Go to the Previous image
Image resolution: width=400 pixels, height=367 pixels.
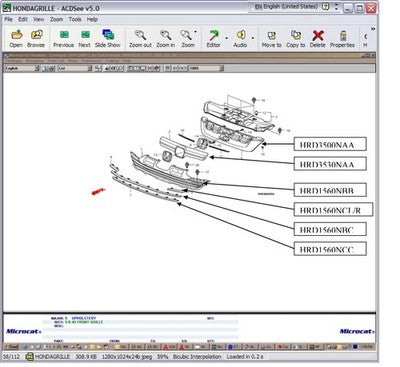(x=63, y=38)
